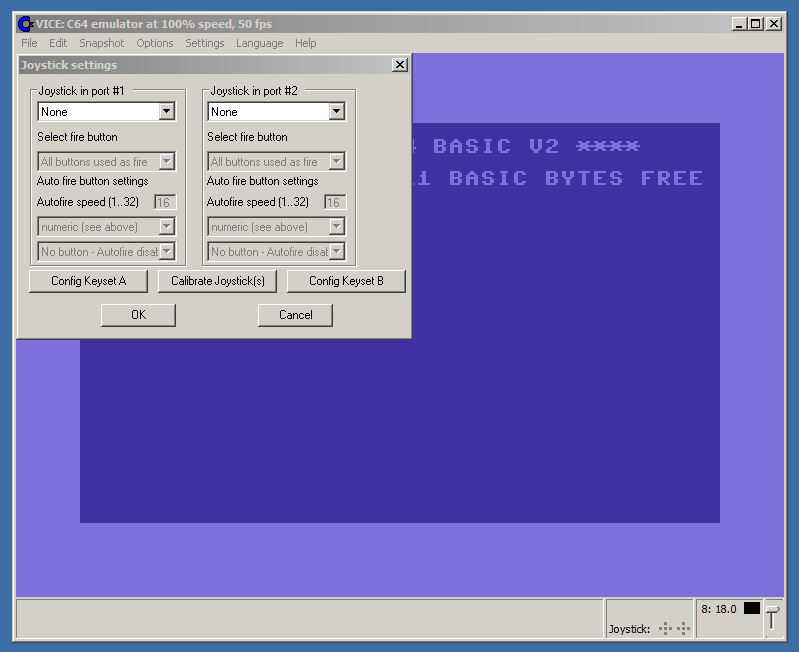Image resolution: width=799 pixels, height=652 pixels.
Task: Cancel the Joystick settings dialog
Action: point(295,315)
